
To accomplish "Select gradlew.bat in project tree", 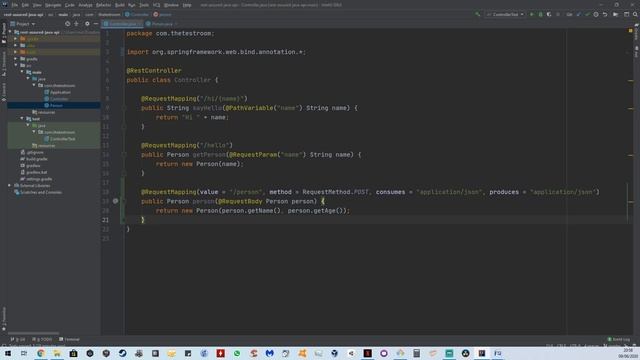I will (36, 172).
